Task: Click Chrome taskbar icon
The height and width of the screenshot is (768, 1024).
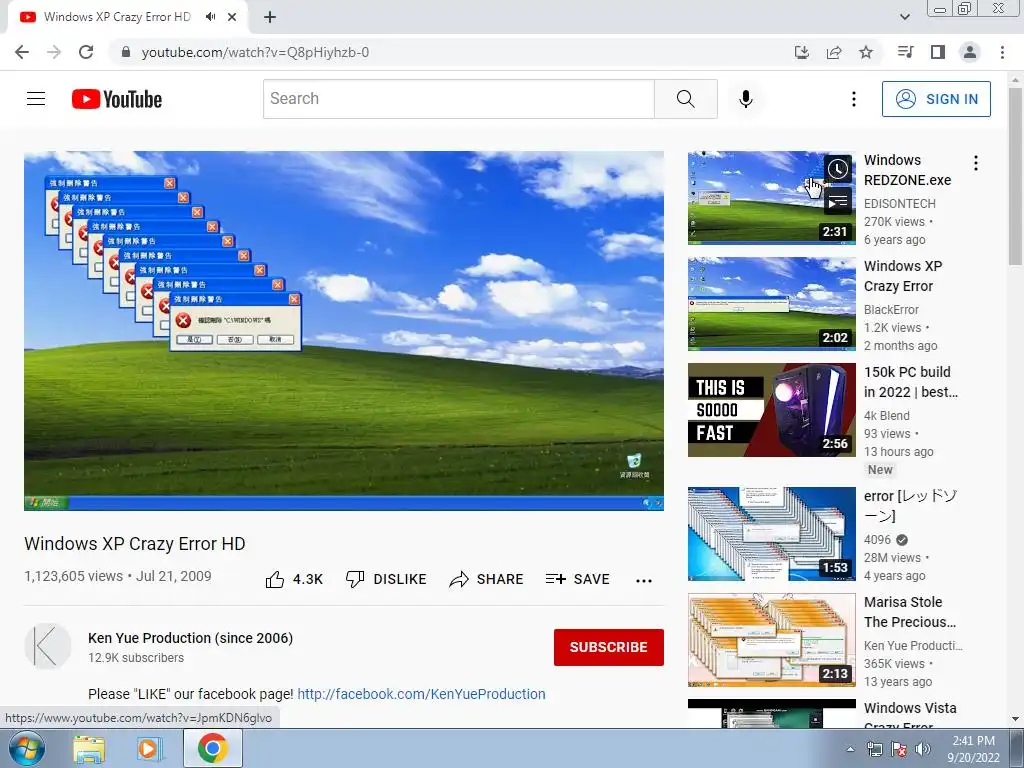Action: pos(213,748)
